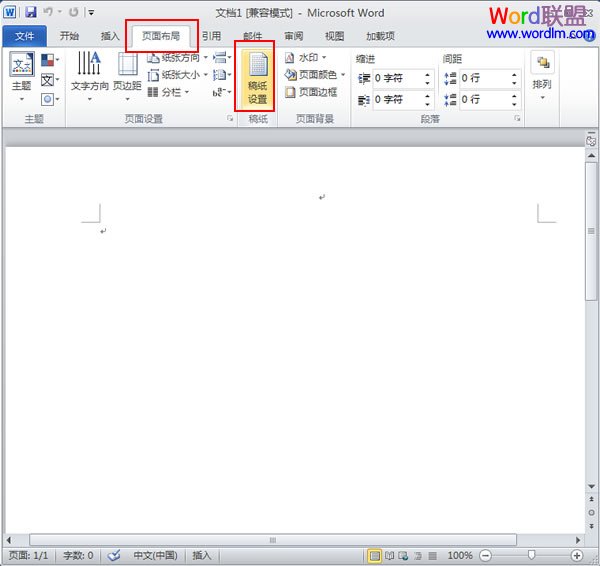
Task: Switch to the 审阅 (Review) tab
Action: (x=293, y=36)
